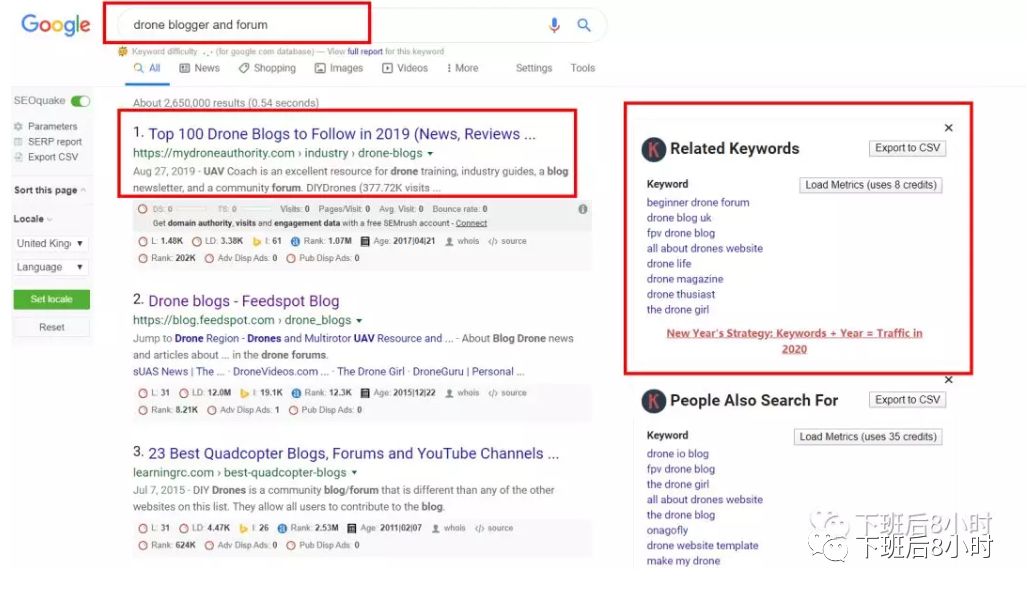The image size is (1027, 592).
Task: Click Load Metrics uses 8 credits button
Action: (870, 185)
